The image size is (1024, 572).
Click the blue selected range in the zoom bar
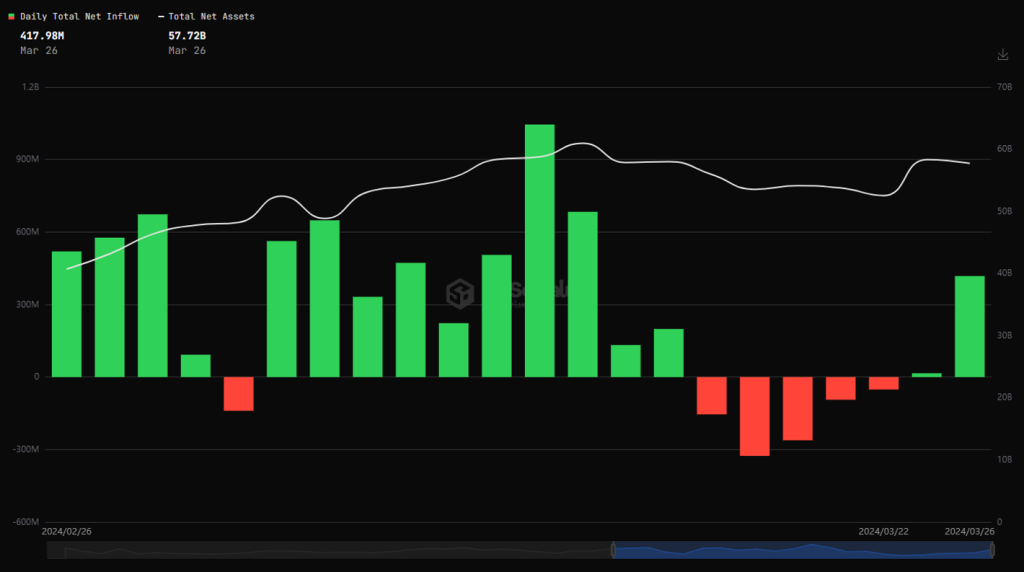(800, 551)
